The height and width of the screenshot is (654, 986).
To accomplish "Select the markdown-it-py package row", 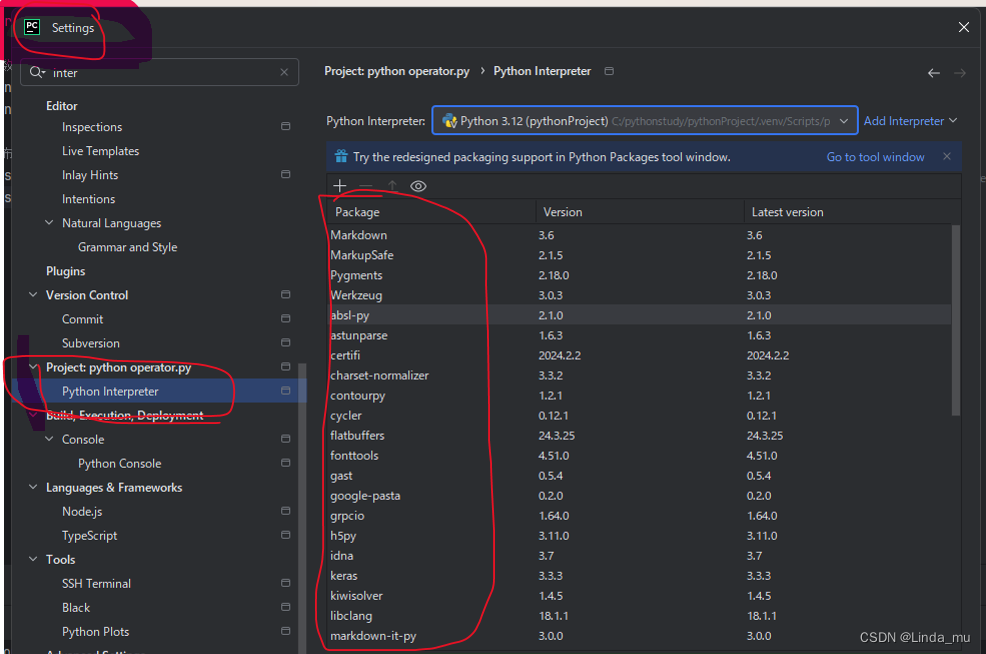I will tap(639, 636).
